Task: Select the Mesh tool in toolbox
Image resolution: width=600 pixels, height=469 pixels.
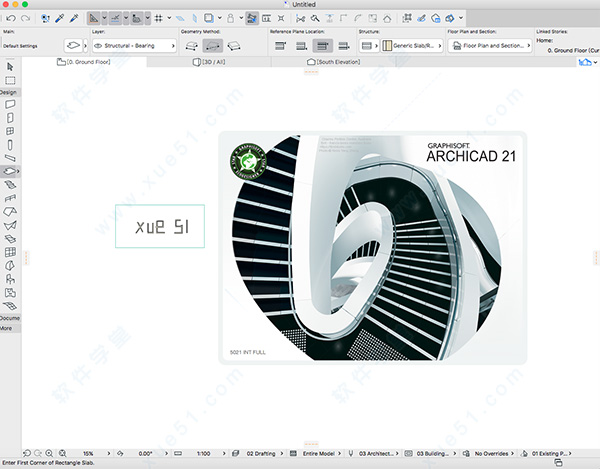Action: [10, 306]
